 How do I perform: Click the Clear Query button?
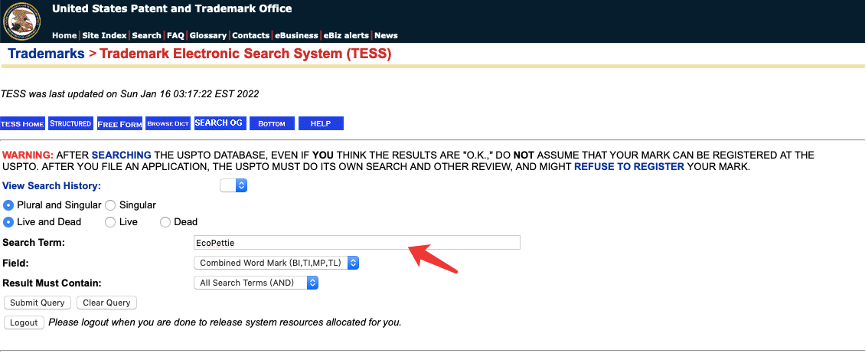coord(107,303)
